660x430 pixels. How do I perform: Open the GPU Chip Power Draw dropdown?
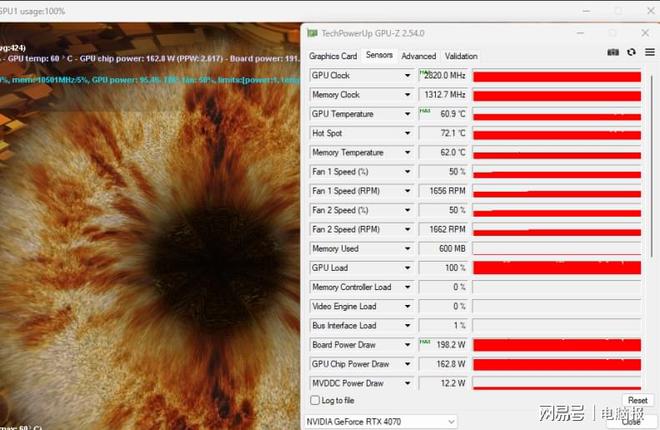pyautogui.click(x=407, y=364)
